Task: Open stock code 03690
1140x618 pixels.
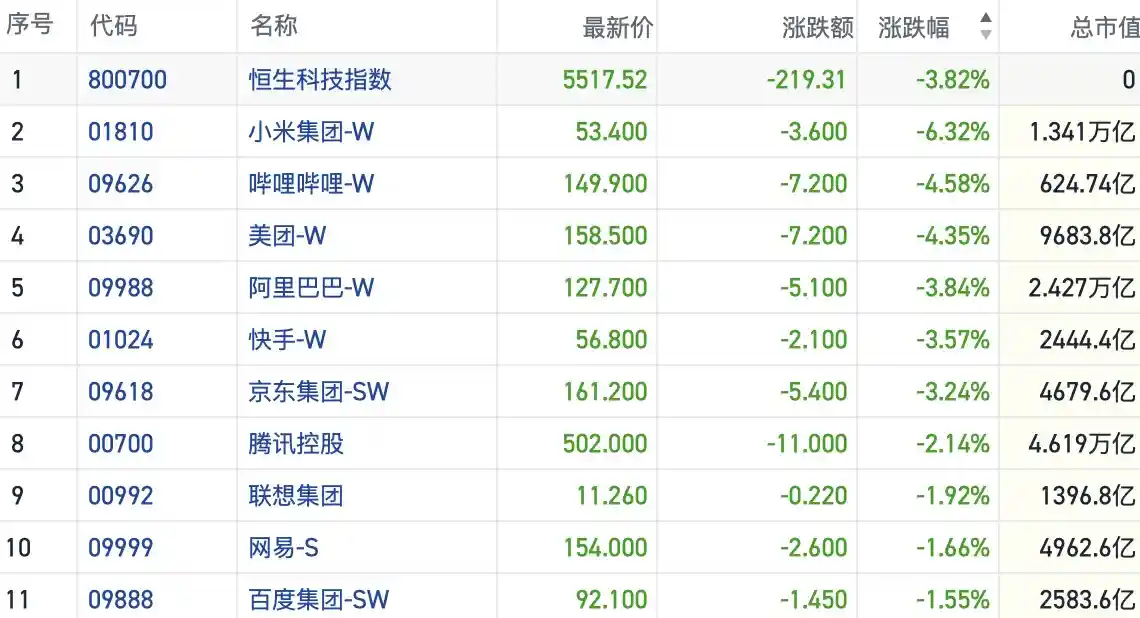Action: pos(121,236)
